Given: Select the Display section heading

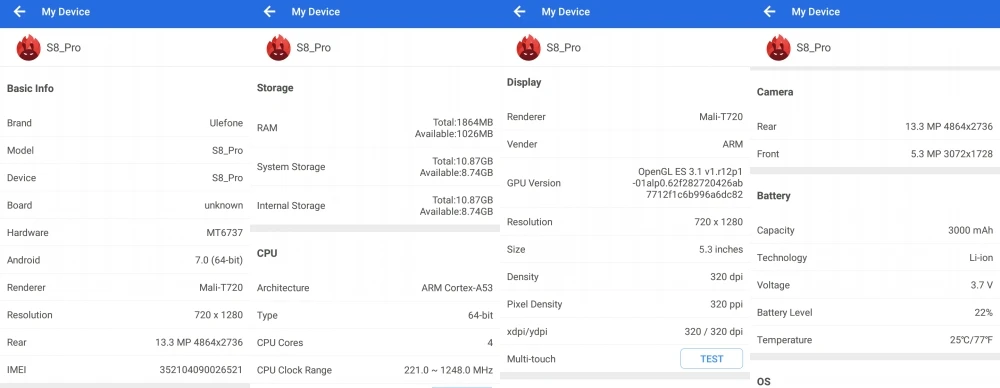Looking at the screenshot, I should pyautogui.click(x=524, y=82).
